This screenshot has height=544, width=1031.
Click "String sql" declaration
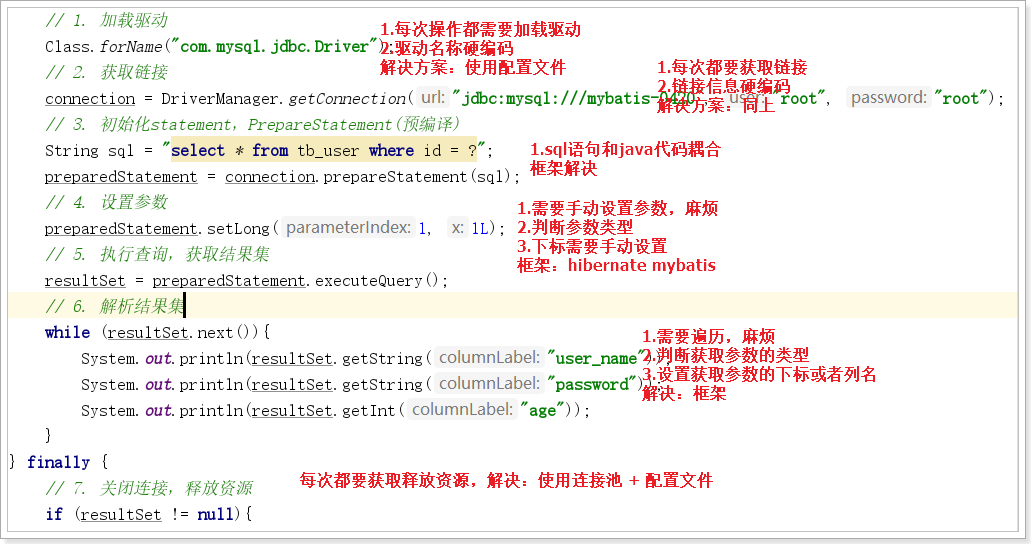pos(89,151)
